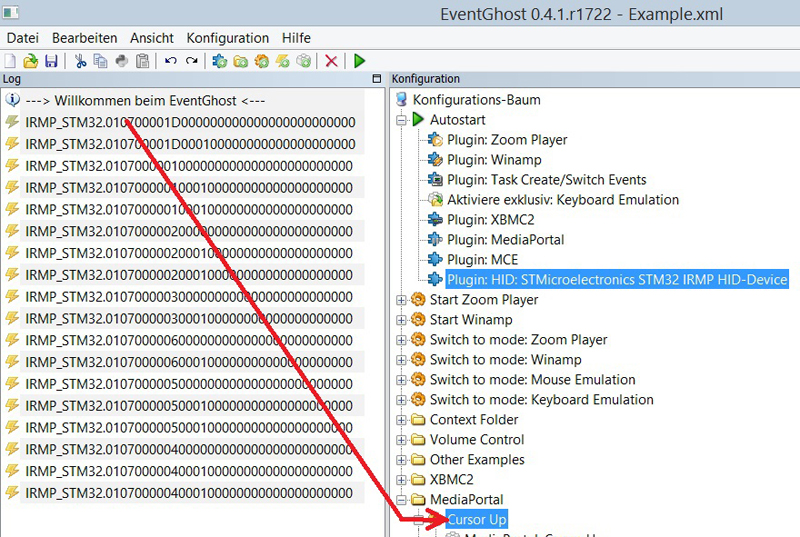Click the New file toolbar icon
The height and width of the screenshot is (537, 800).
(x=10, y=61)
